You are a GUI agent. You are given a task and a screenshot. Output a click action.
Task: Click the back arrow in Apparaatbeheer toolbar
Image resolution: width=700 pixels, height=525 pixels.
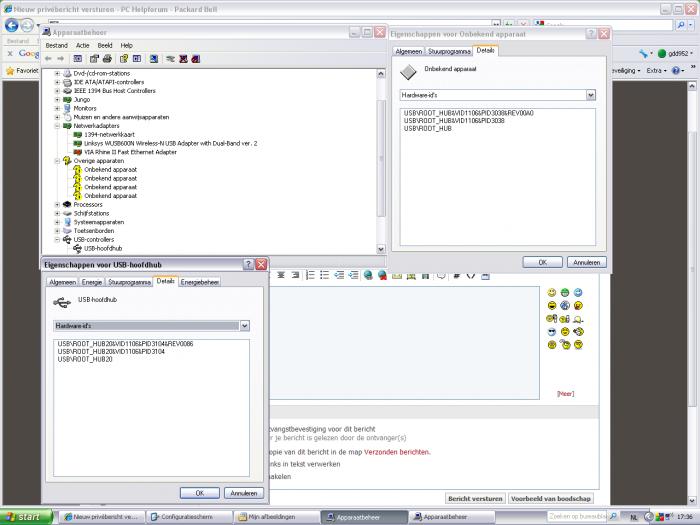48,58
